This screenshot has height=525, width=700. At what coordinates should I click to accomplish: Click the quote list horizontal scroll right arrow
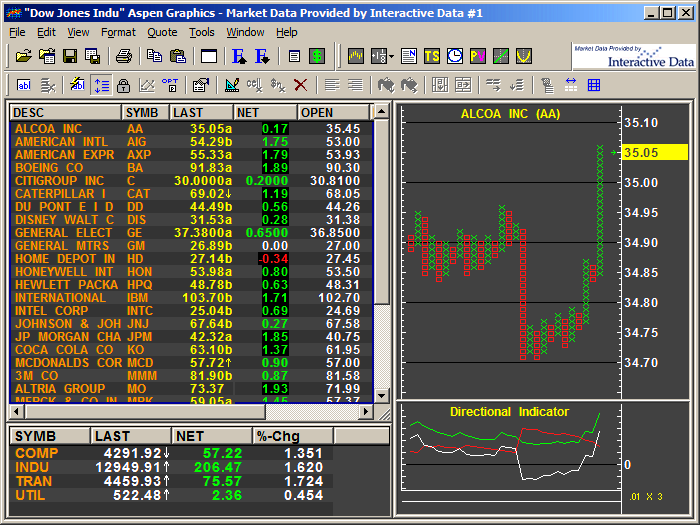(366, 411)
